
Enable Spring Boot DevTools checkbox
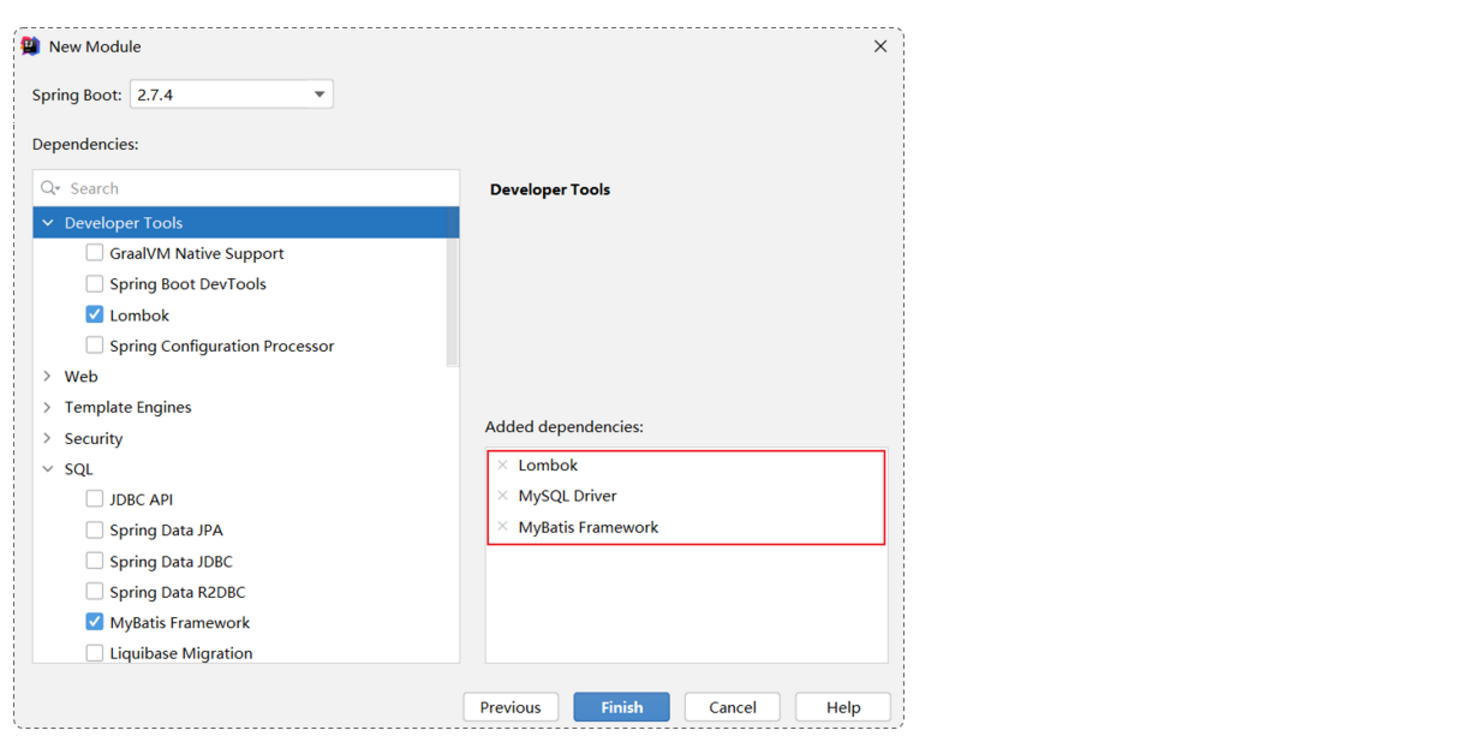coord(94,284)
